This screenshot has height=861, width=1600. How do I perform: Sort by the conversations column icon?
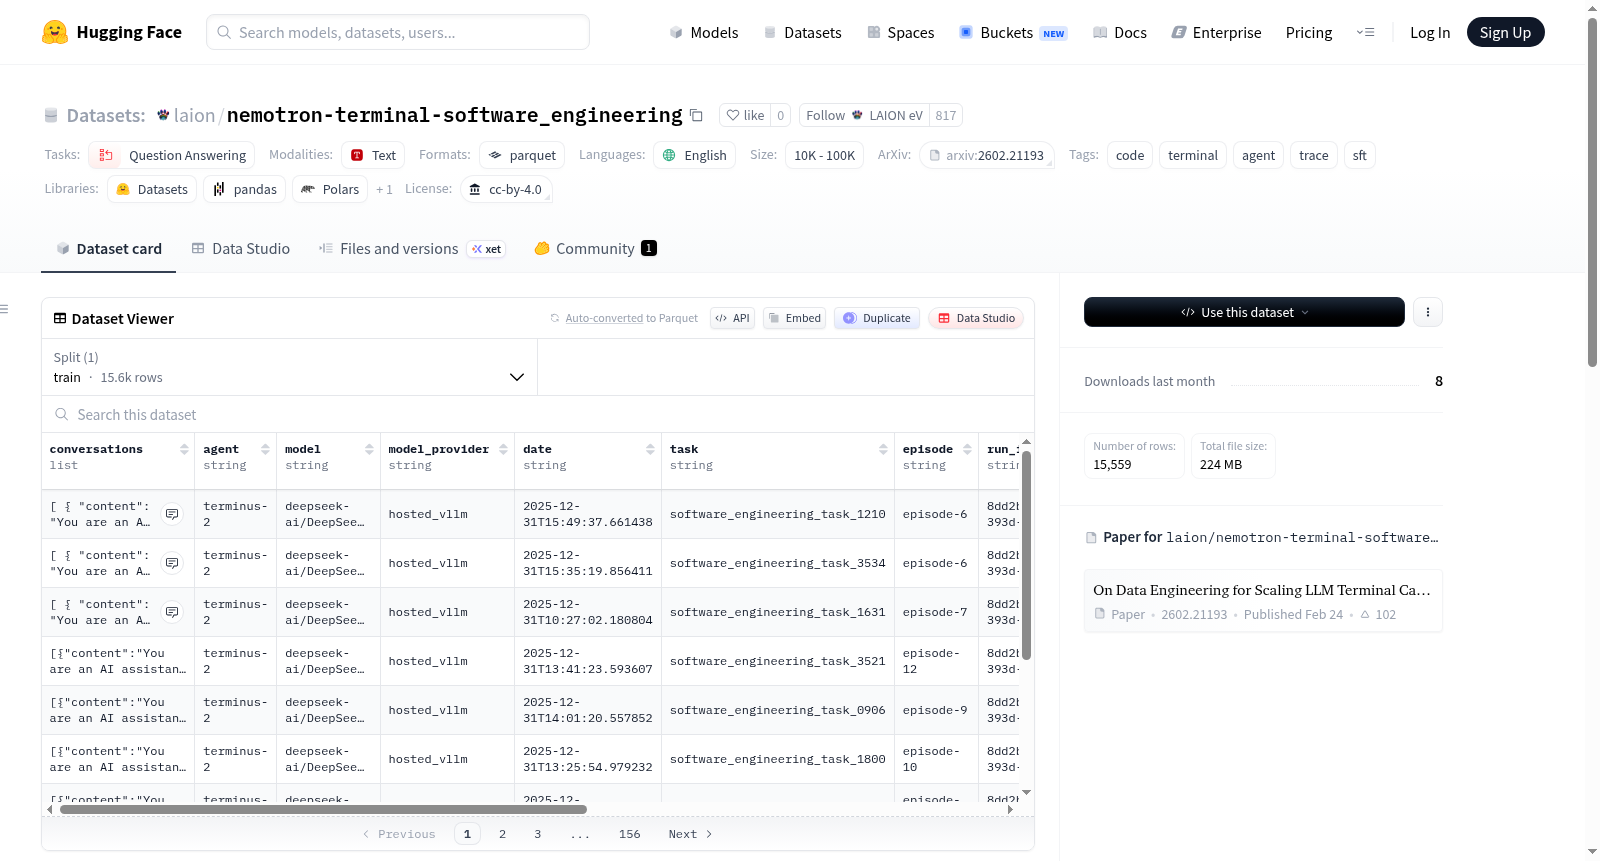point(184,449)
